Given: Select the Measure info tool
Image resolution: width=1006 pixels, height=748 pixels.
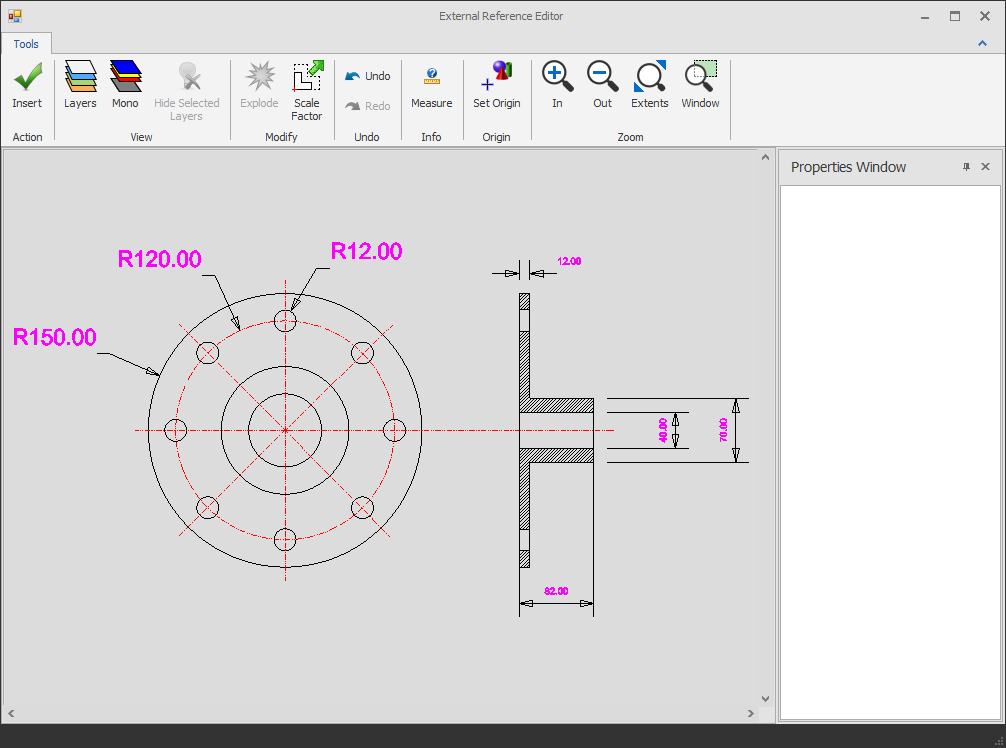Looking at the screenshot, I should click(432, 85).
